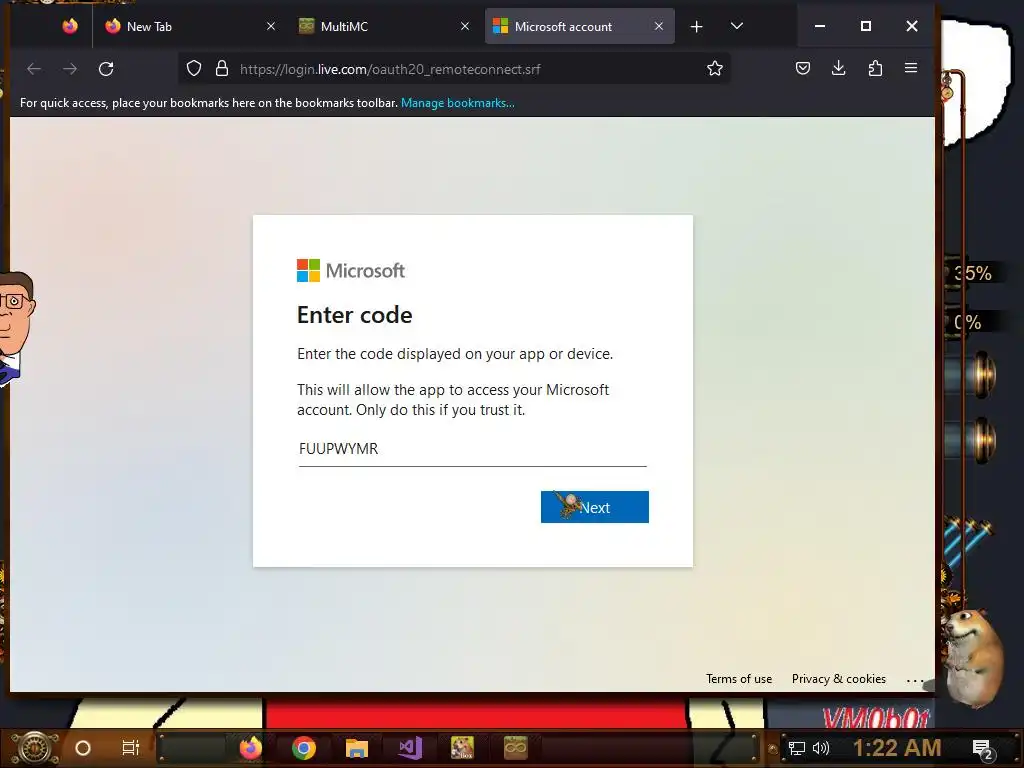Click the blue Next button
The height and width of the screenshot is (768, 1024).
click(594, 507)
